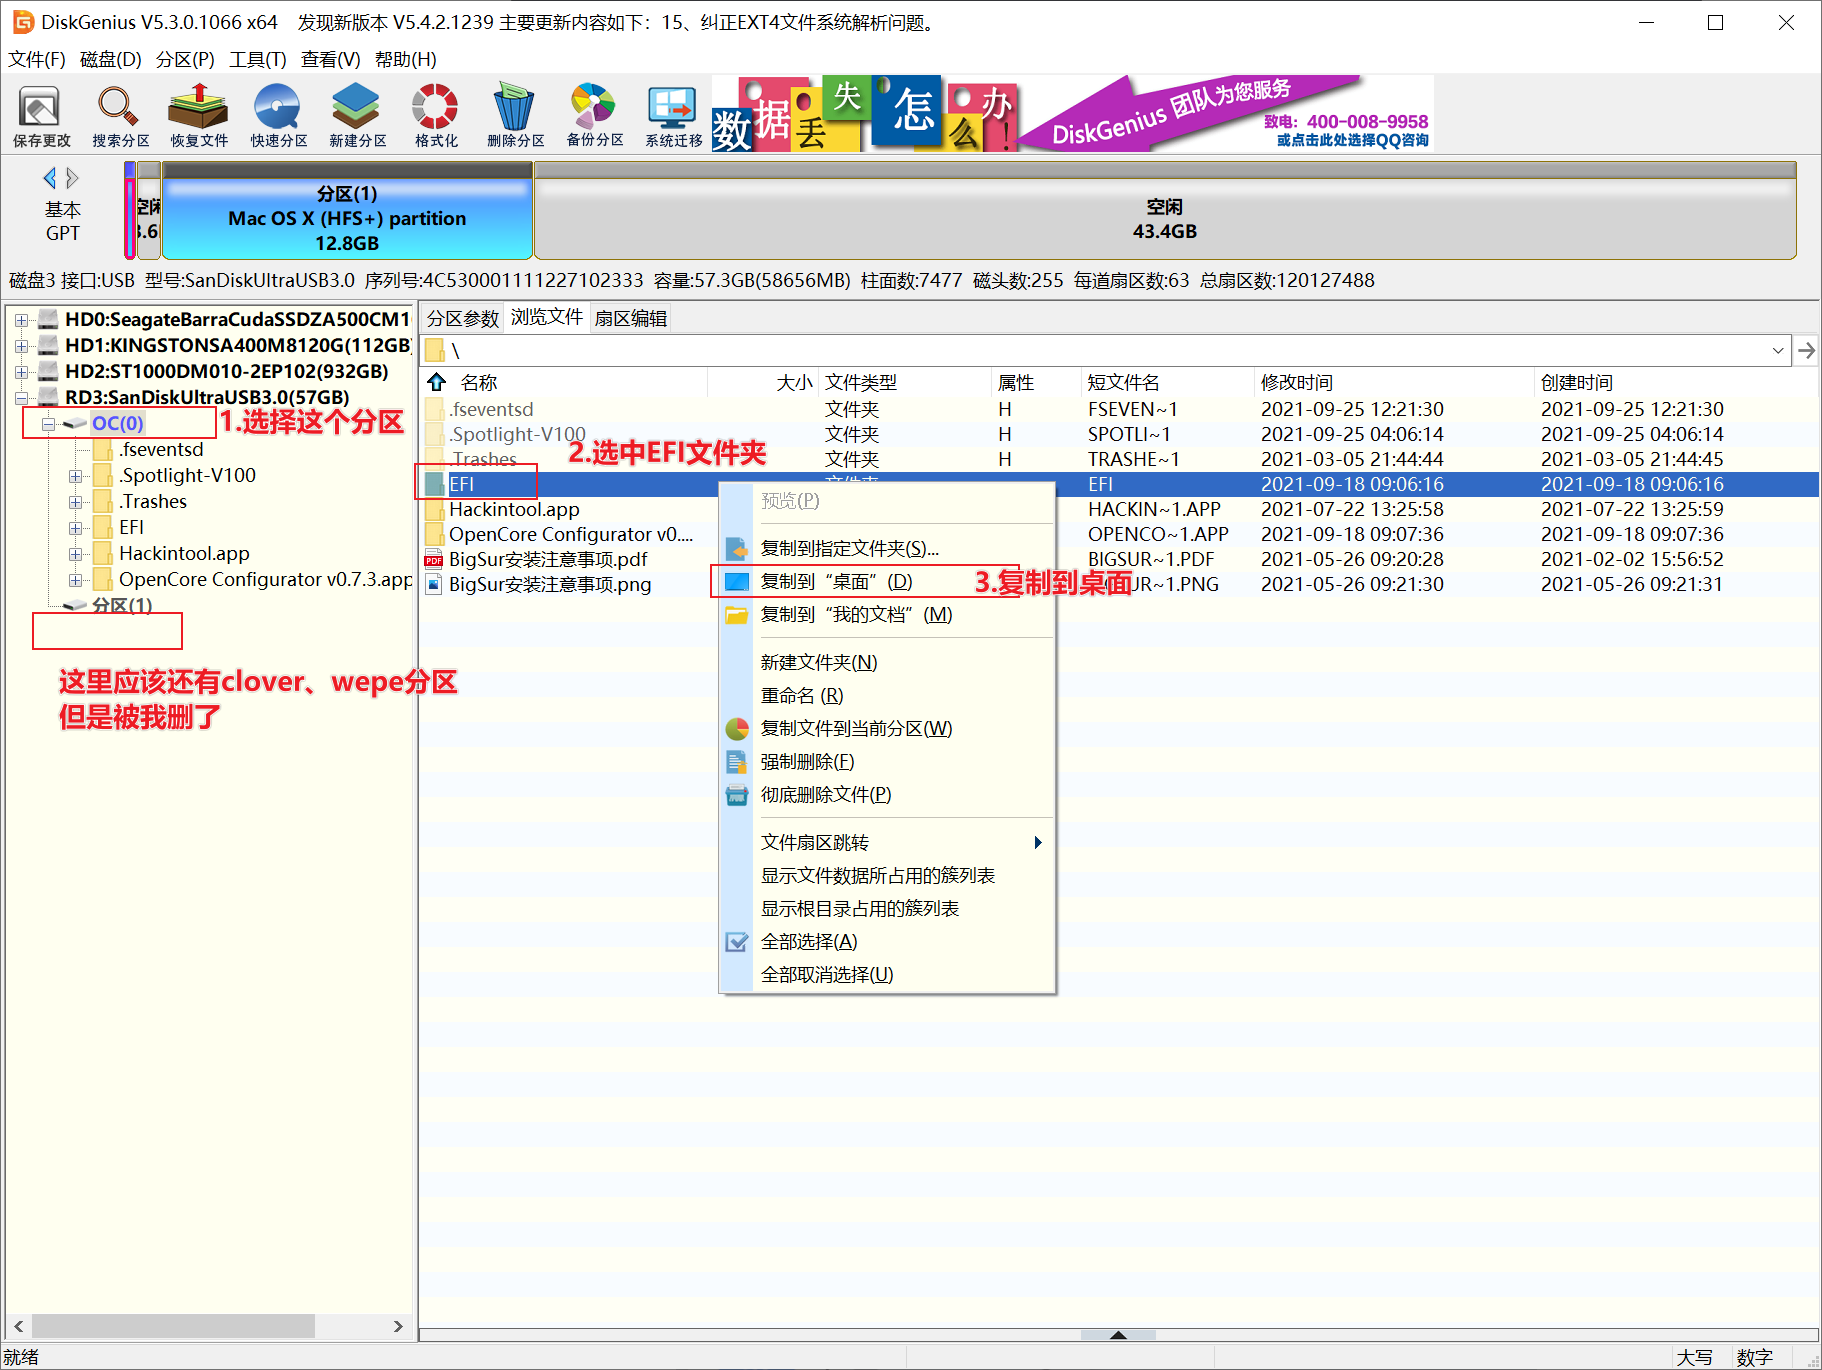Select the 格式化 toolbar icon
Image resolution: width=1822 pixels, height=1370 pixels.
pos(436,116)
